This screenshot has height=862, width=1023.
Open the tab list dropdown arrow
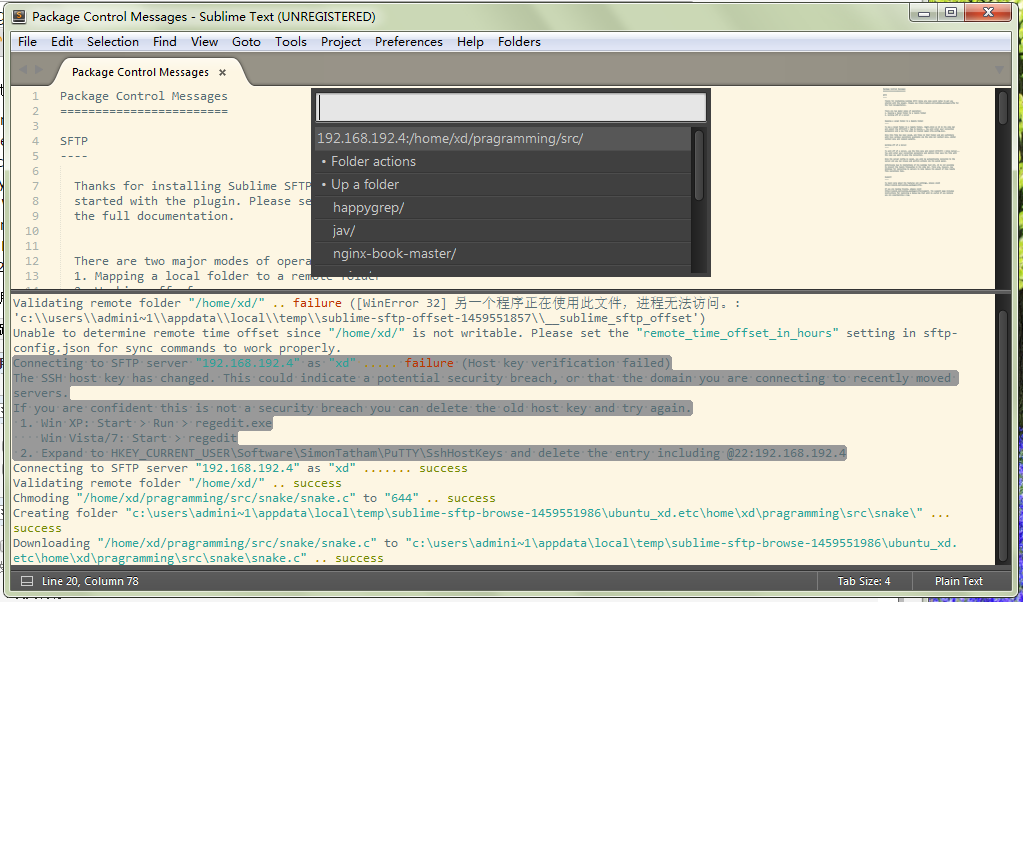click(x=999, y=70)
